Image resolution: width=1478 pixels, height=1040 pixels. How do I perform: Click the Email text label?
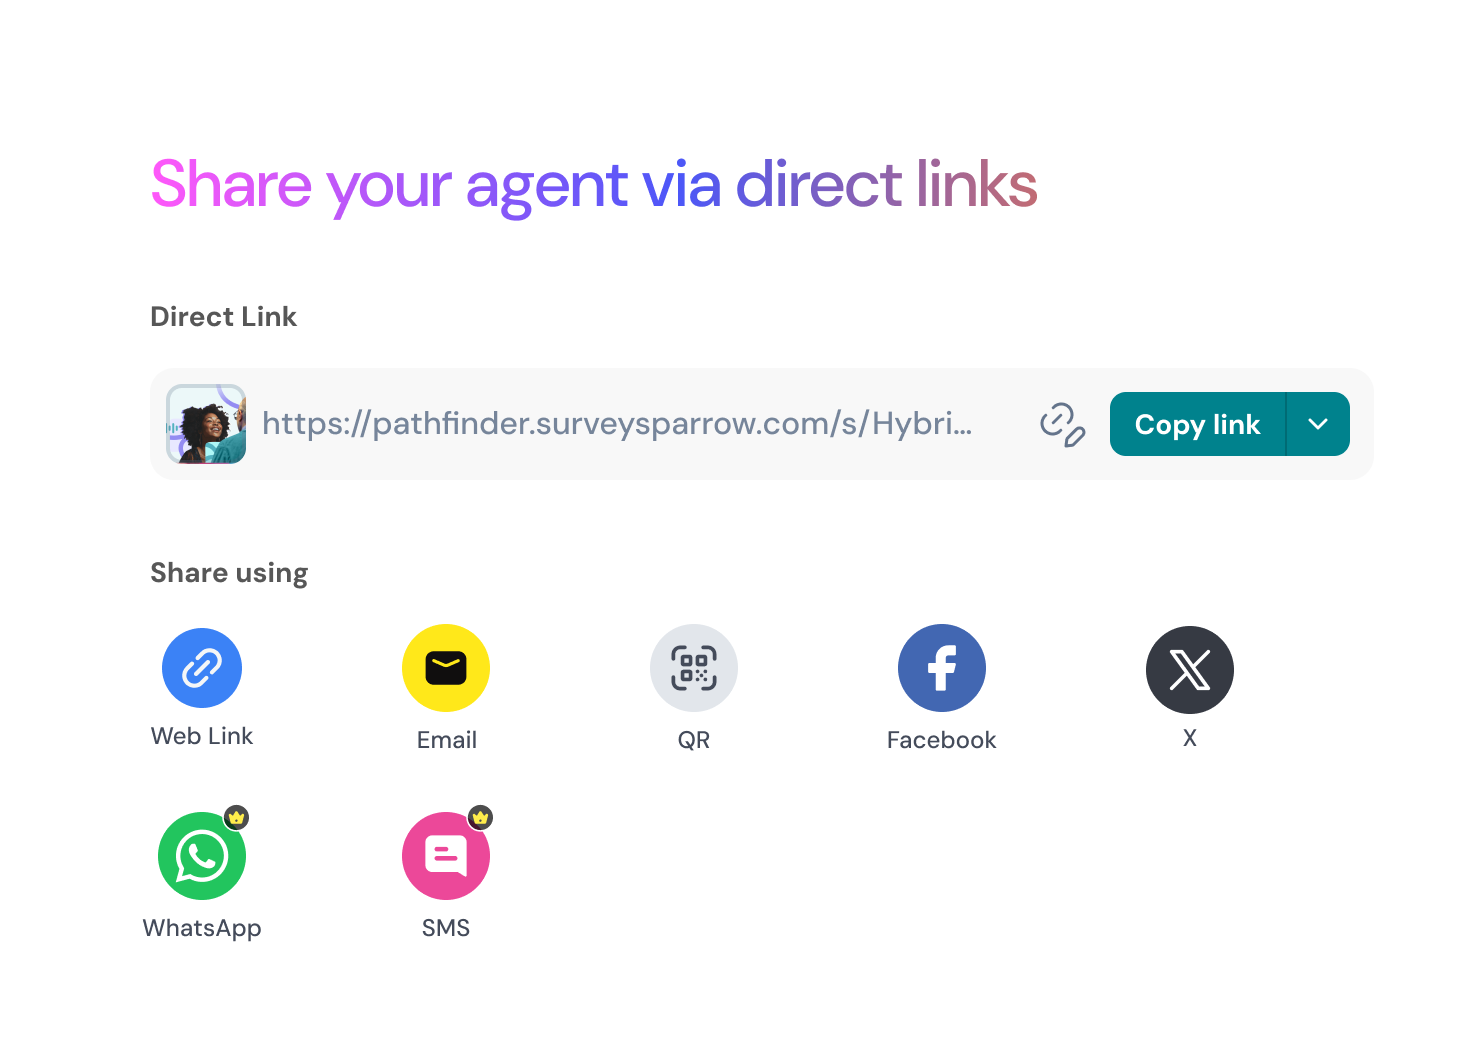(x=446, y=740)
